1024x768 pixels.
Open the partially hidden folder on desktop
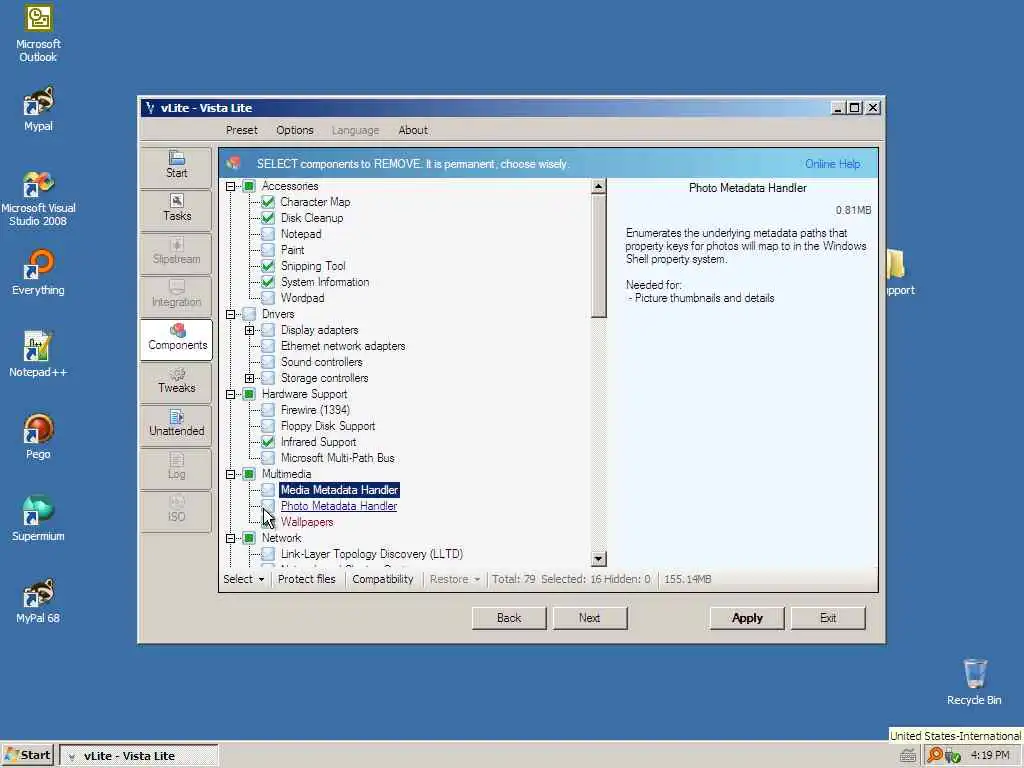pos(900,272)
